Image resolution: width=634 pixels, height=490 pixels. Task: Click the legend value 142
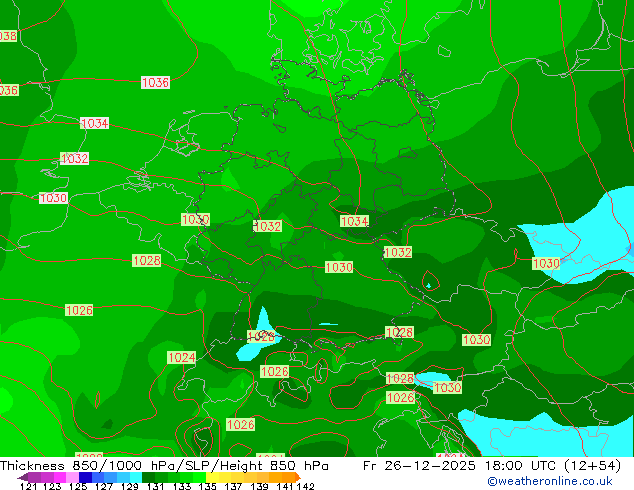pyautogui.click(x=305, y=486)
